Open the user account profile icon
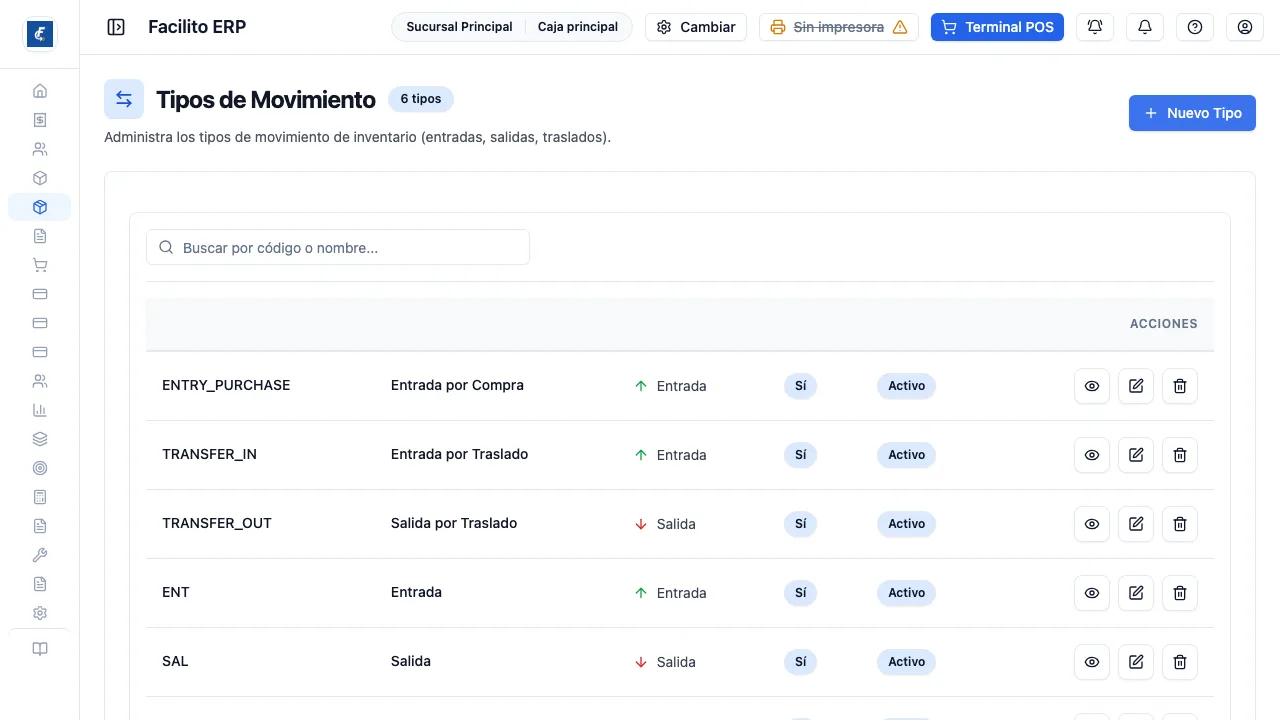This screenshot has height=720, width=1280. [1245, 27]
